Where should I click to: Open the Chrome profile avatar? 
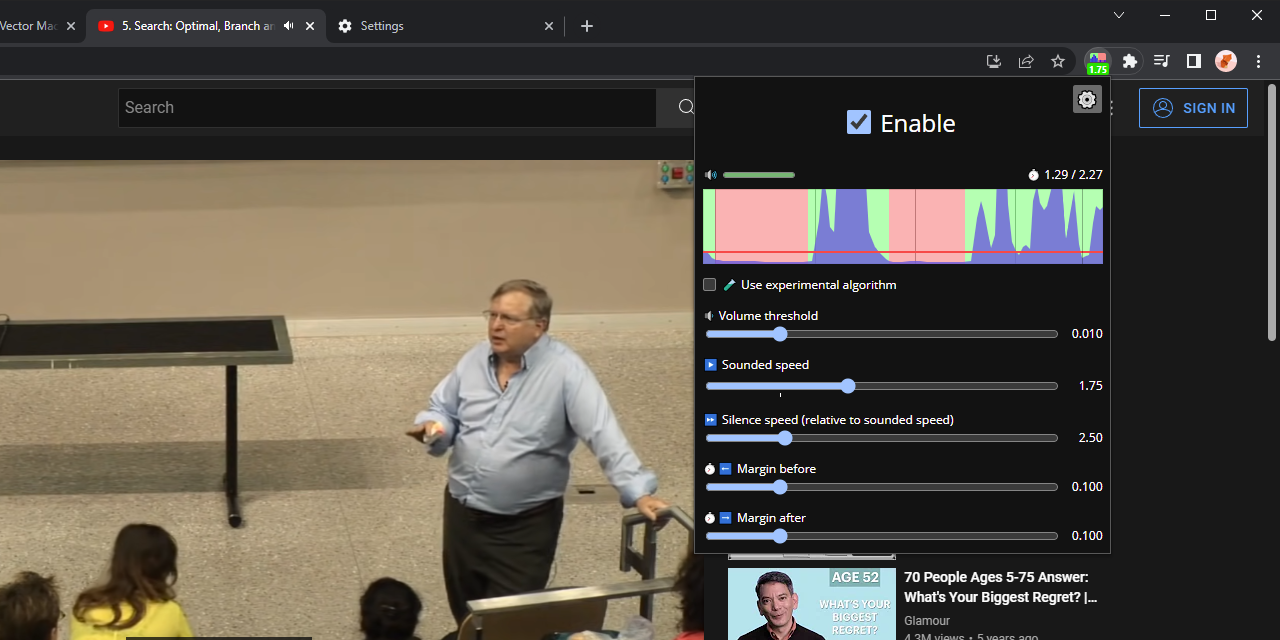click(1226, 61)
